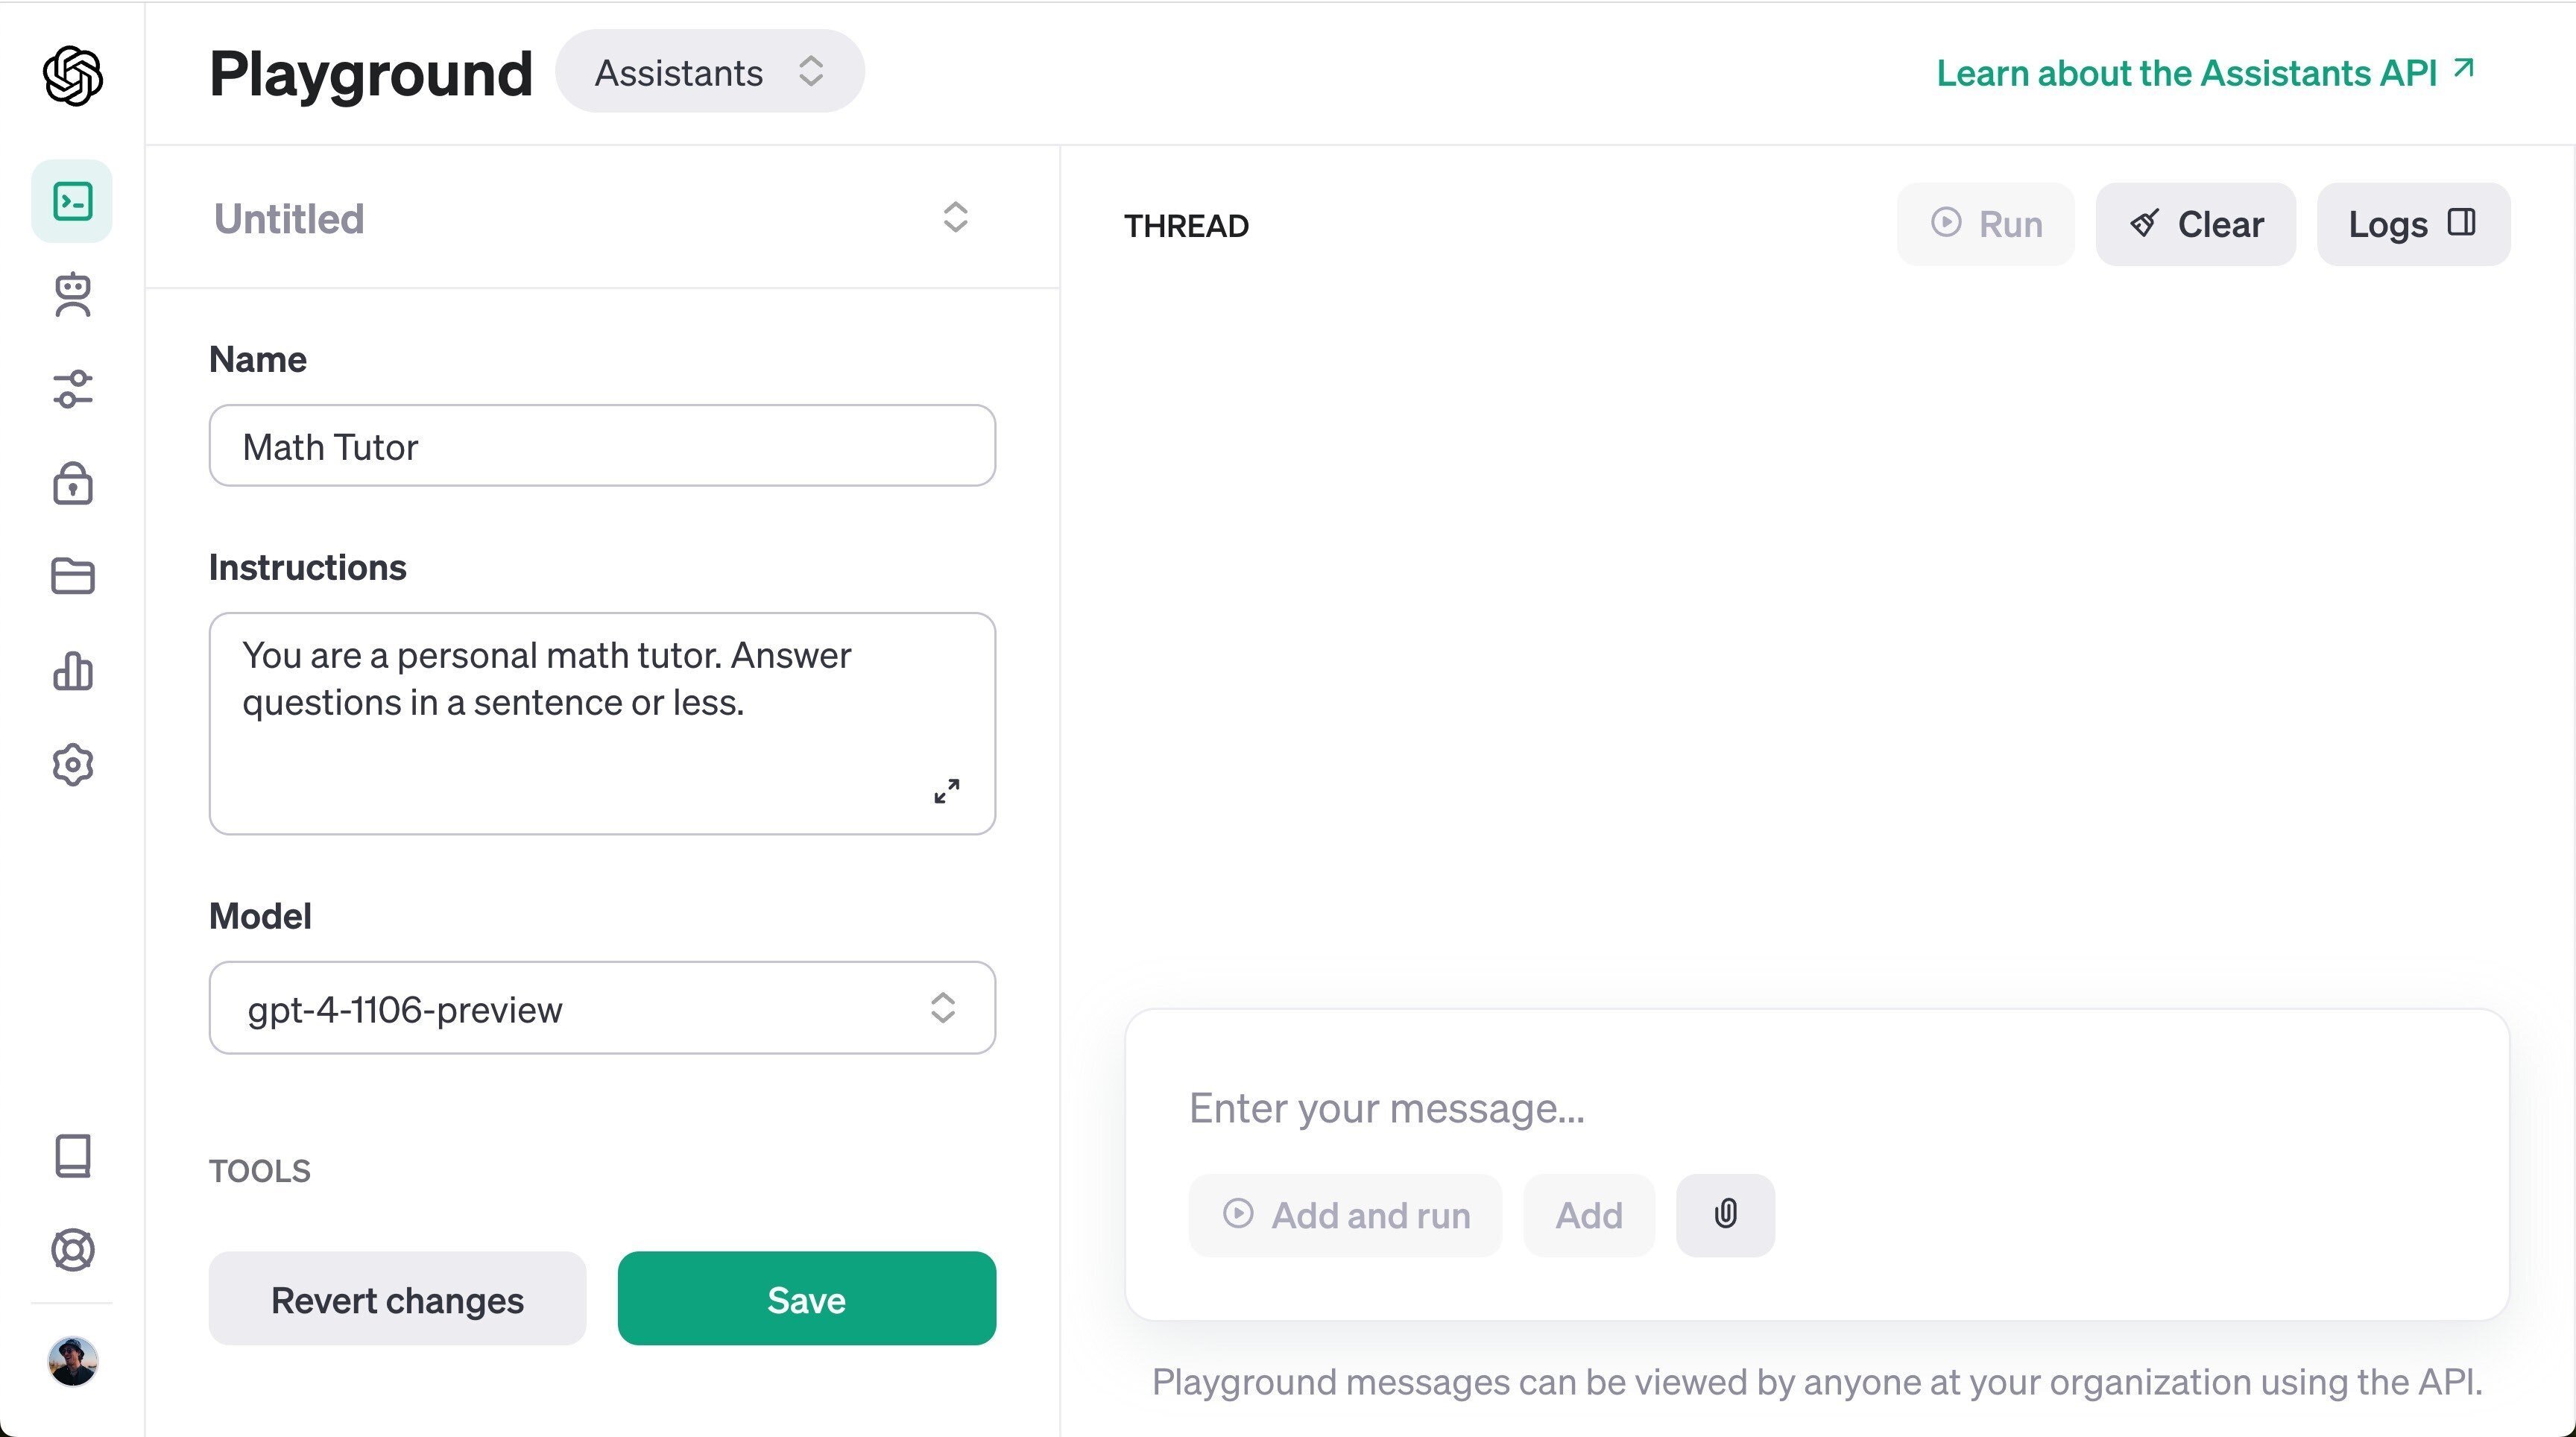View Usage via the bar chart icon

(x=72, y=671)
